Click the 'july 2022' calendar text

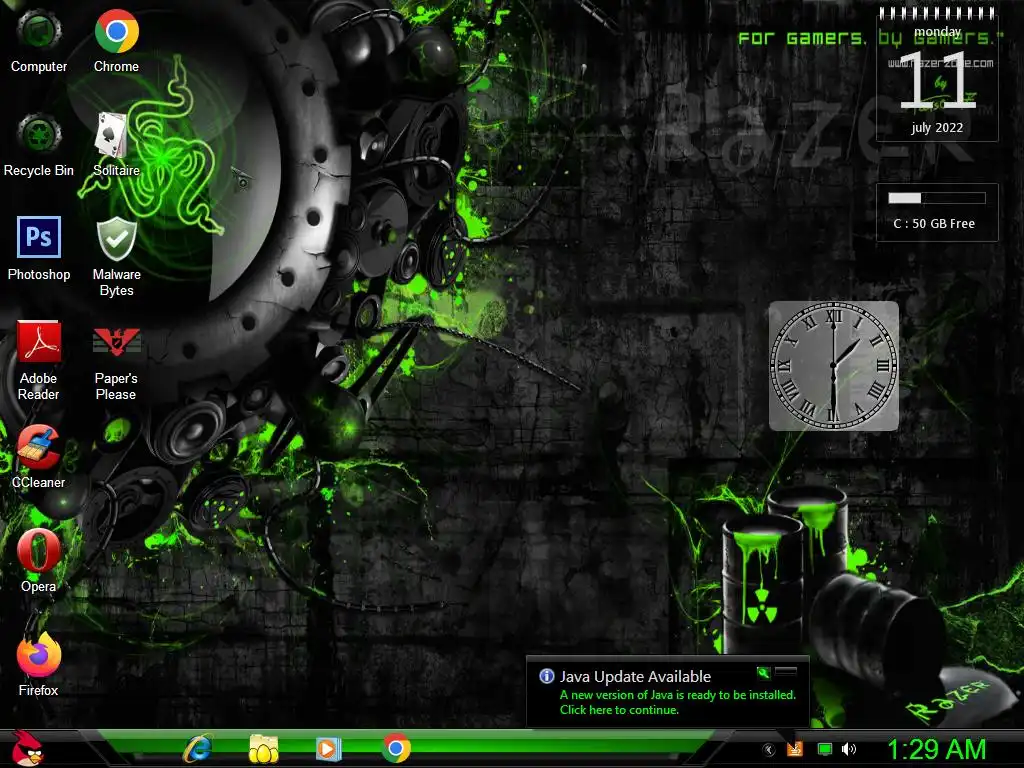937,127
